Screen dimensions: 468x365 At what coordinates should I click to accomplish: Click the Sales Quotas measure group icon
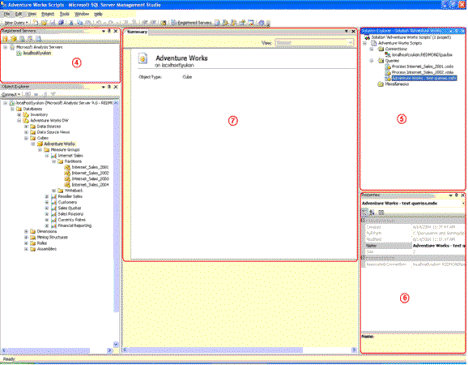pyautogui.click(x=54, y=208)
